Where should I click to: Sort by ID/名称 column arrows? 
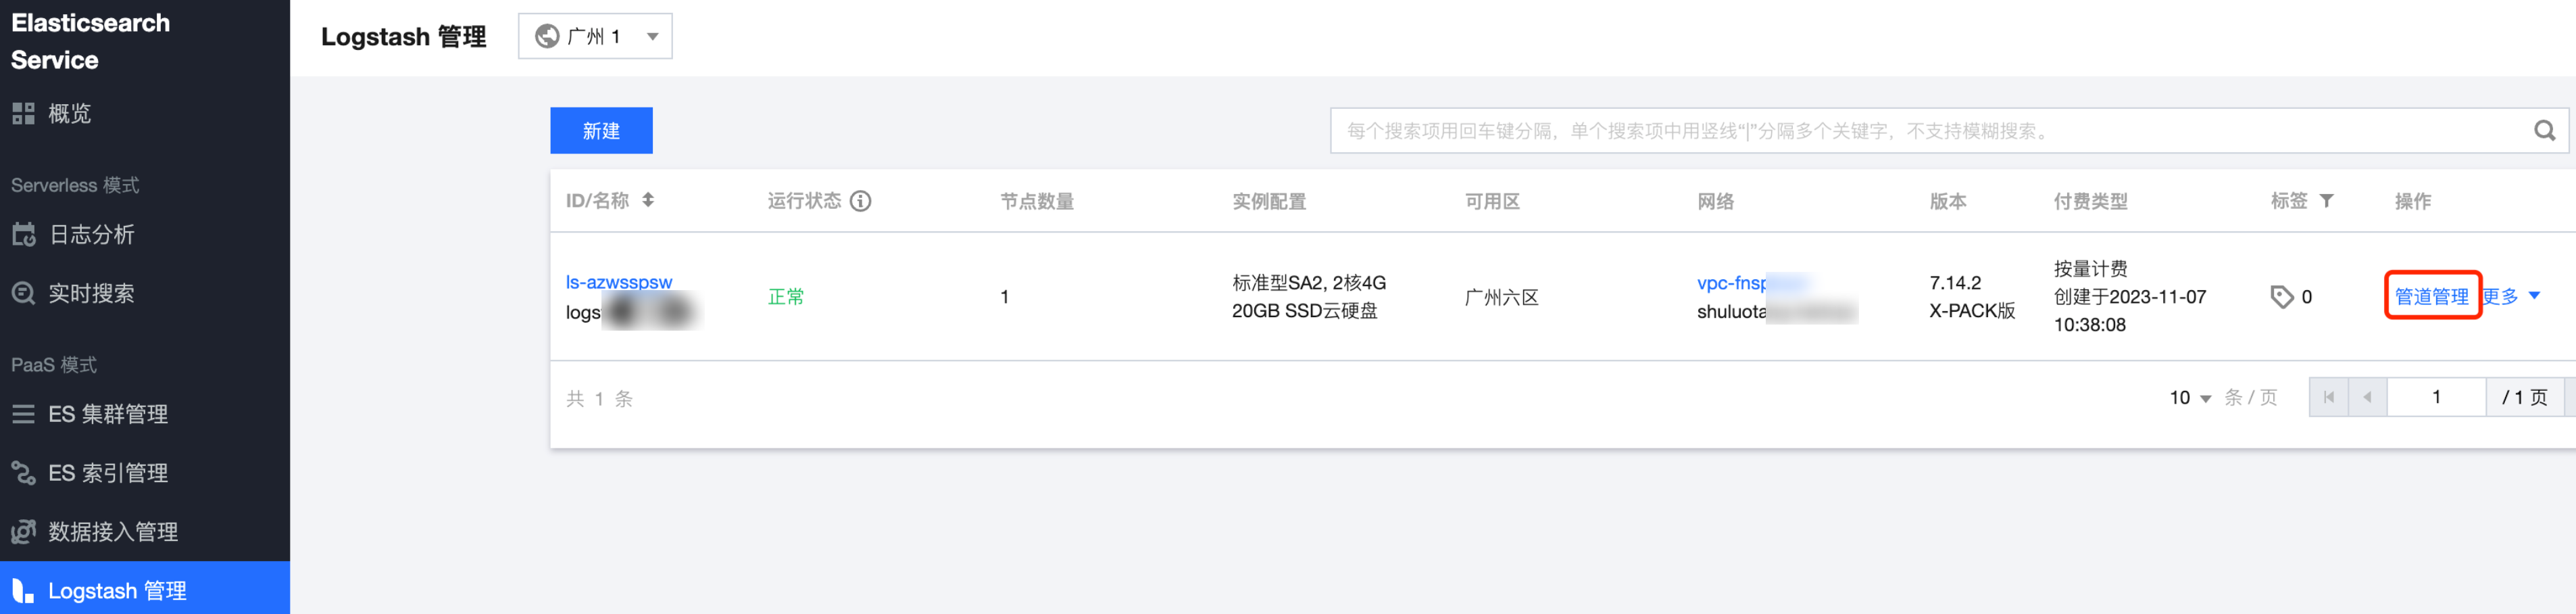click(648, 200)
